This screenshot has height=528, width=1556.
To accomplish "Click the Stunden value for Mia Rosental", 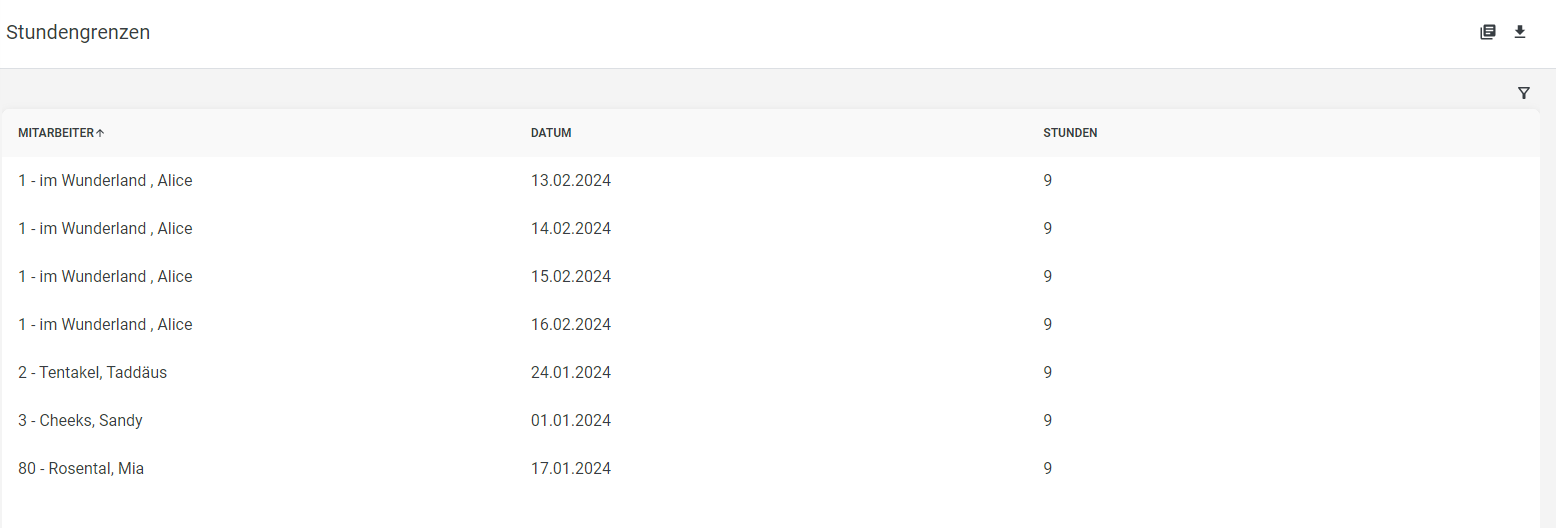I will (1048, 469).
